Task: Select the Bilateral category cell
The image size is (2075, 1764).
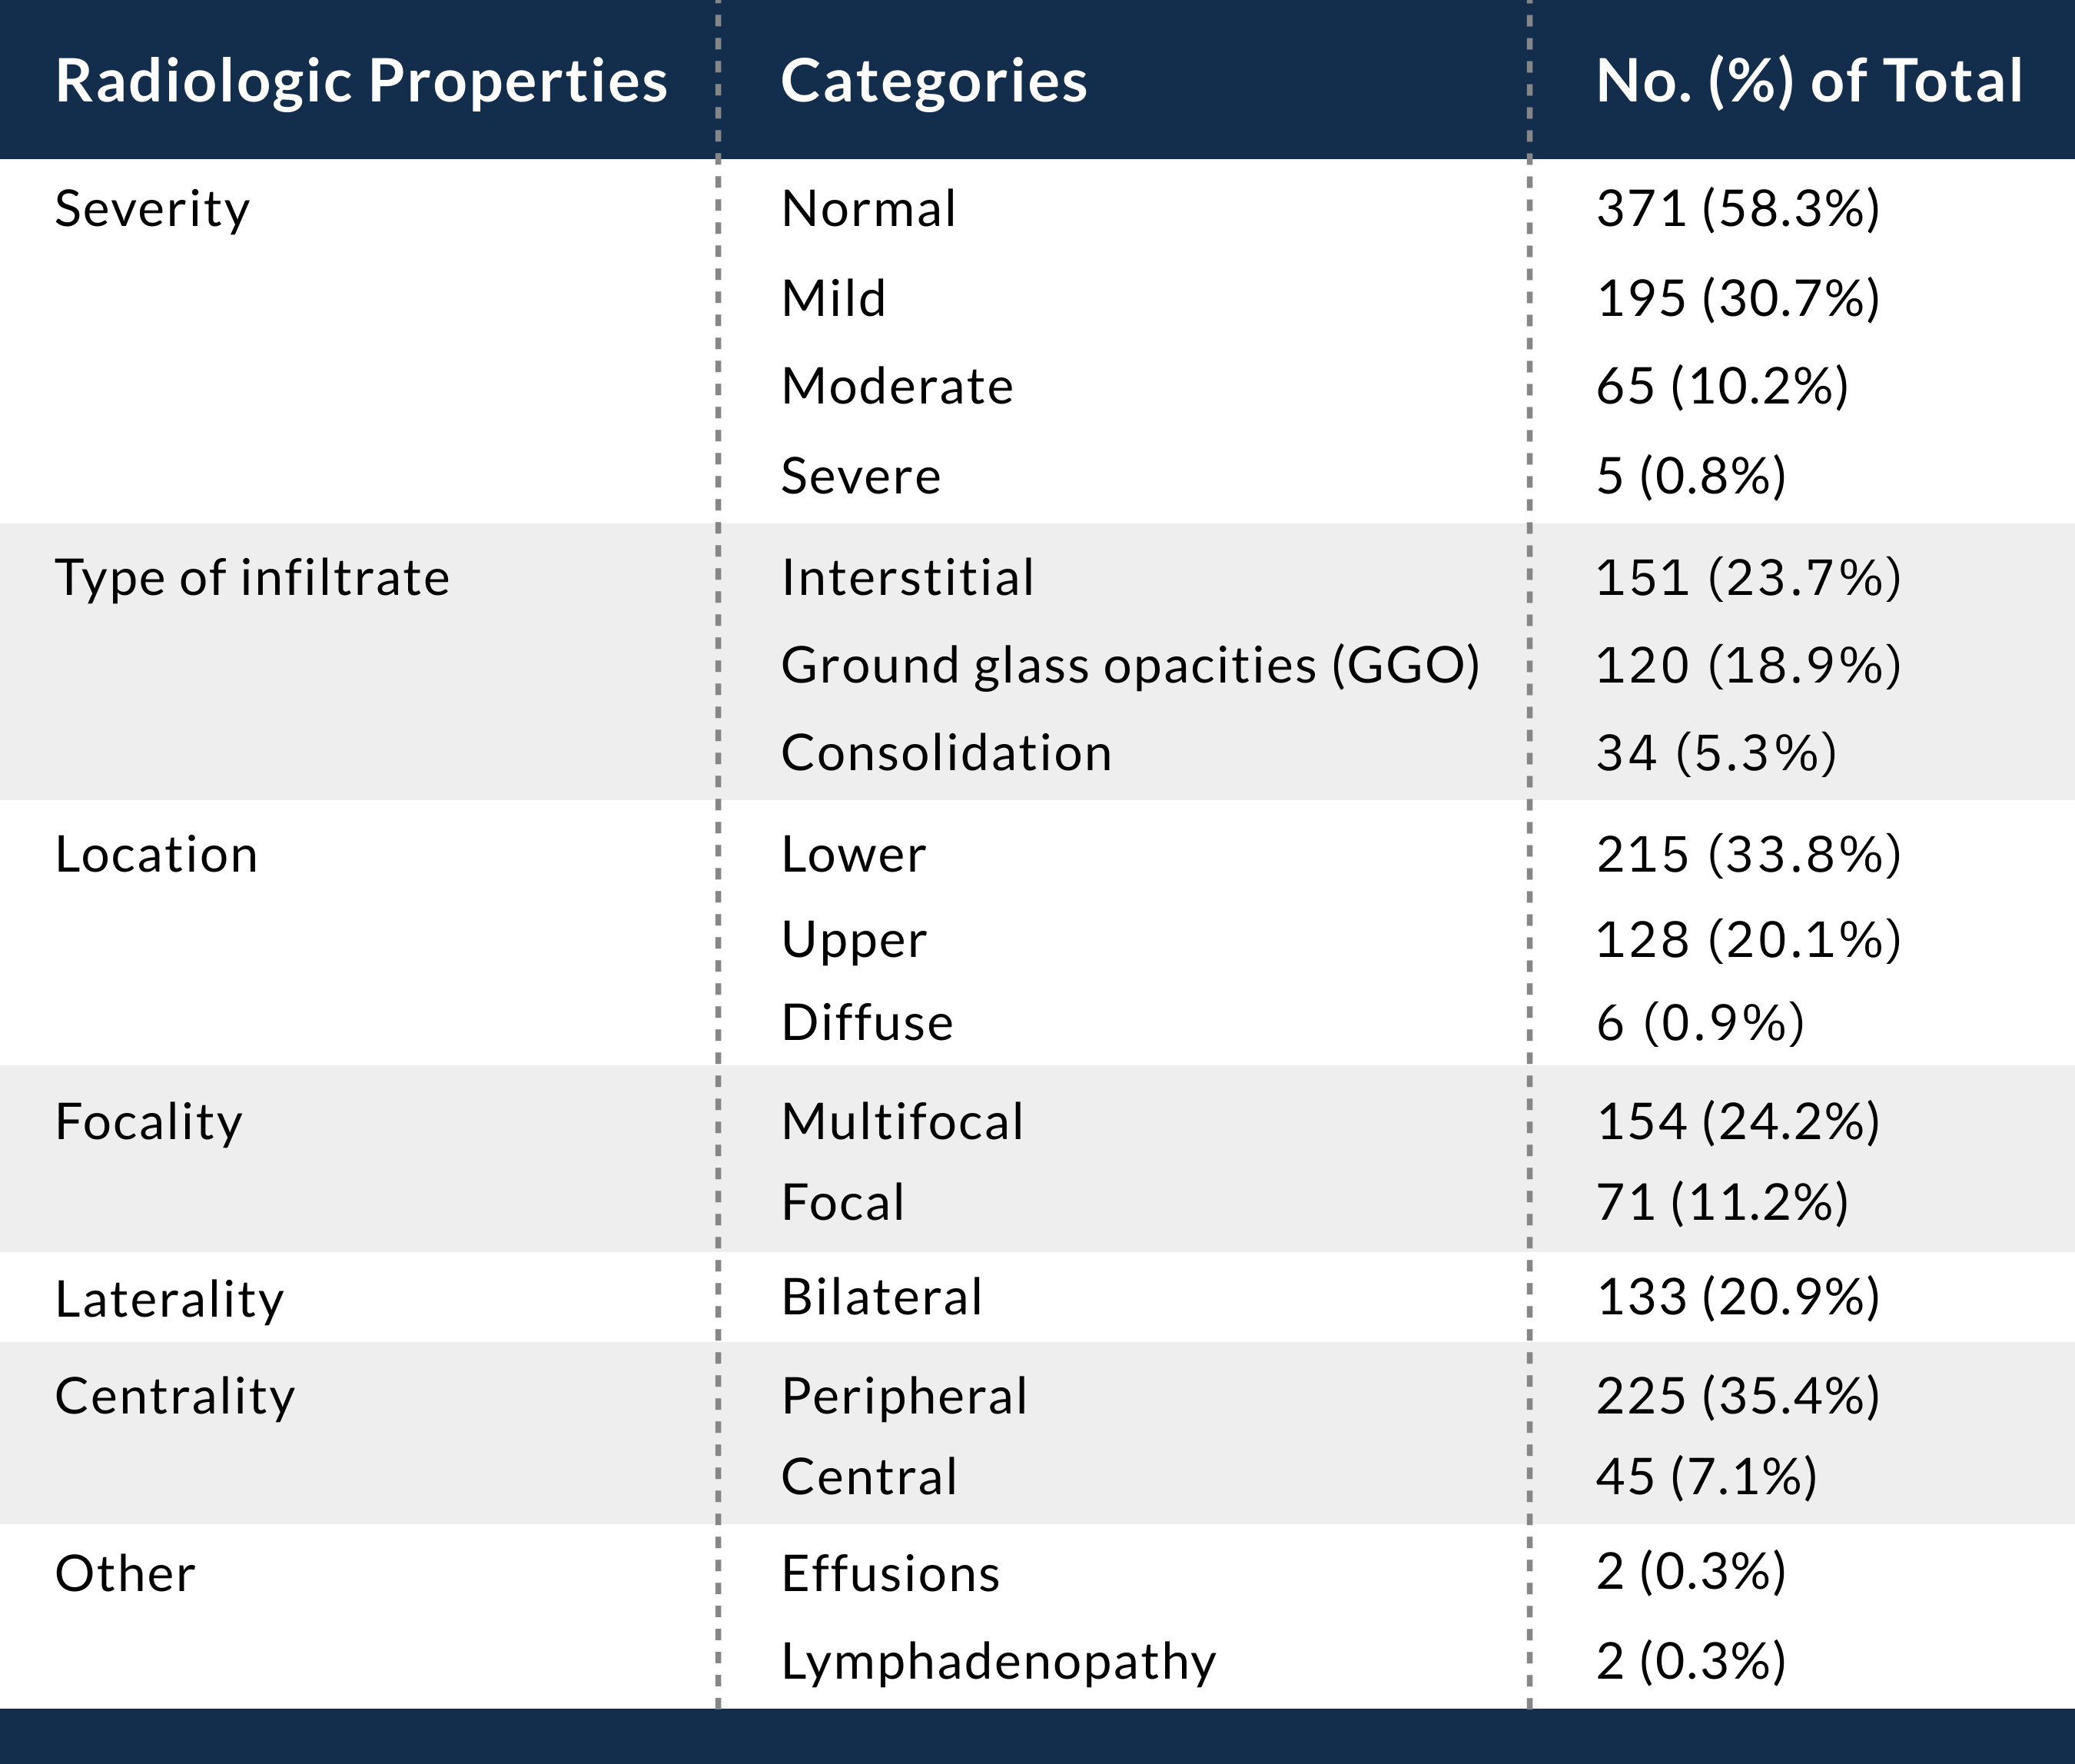Action: pyautogui.click(x=882, y=1298)
